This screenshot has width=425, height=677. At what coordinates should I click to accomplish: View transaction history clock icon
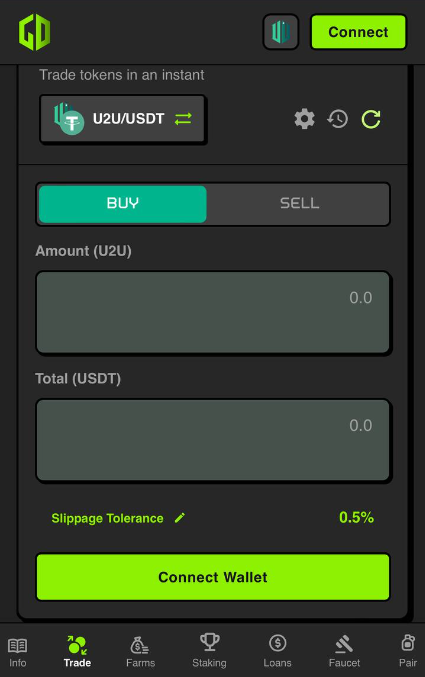click(337, 119)
